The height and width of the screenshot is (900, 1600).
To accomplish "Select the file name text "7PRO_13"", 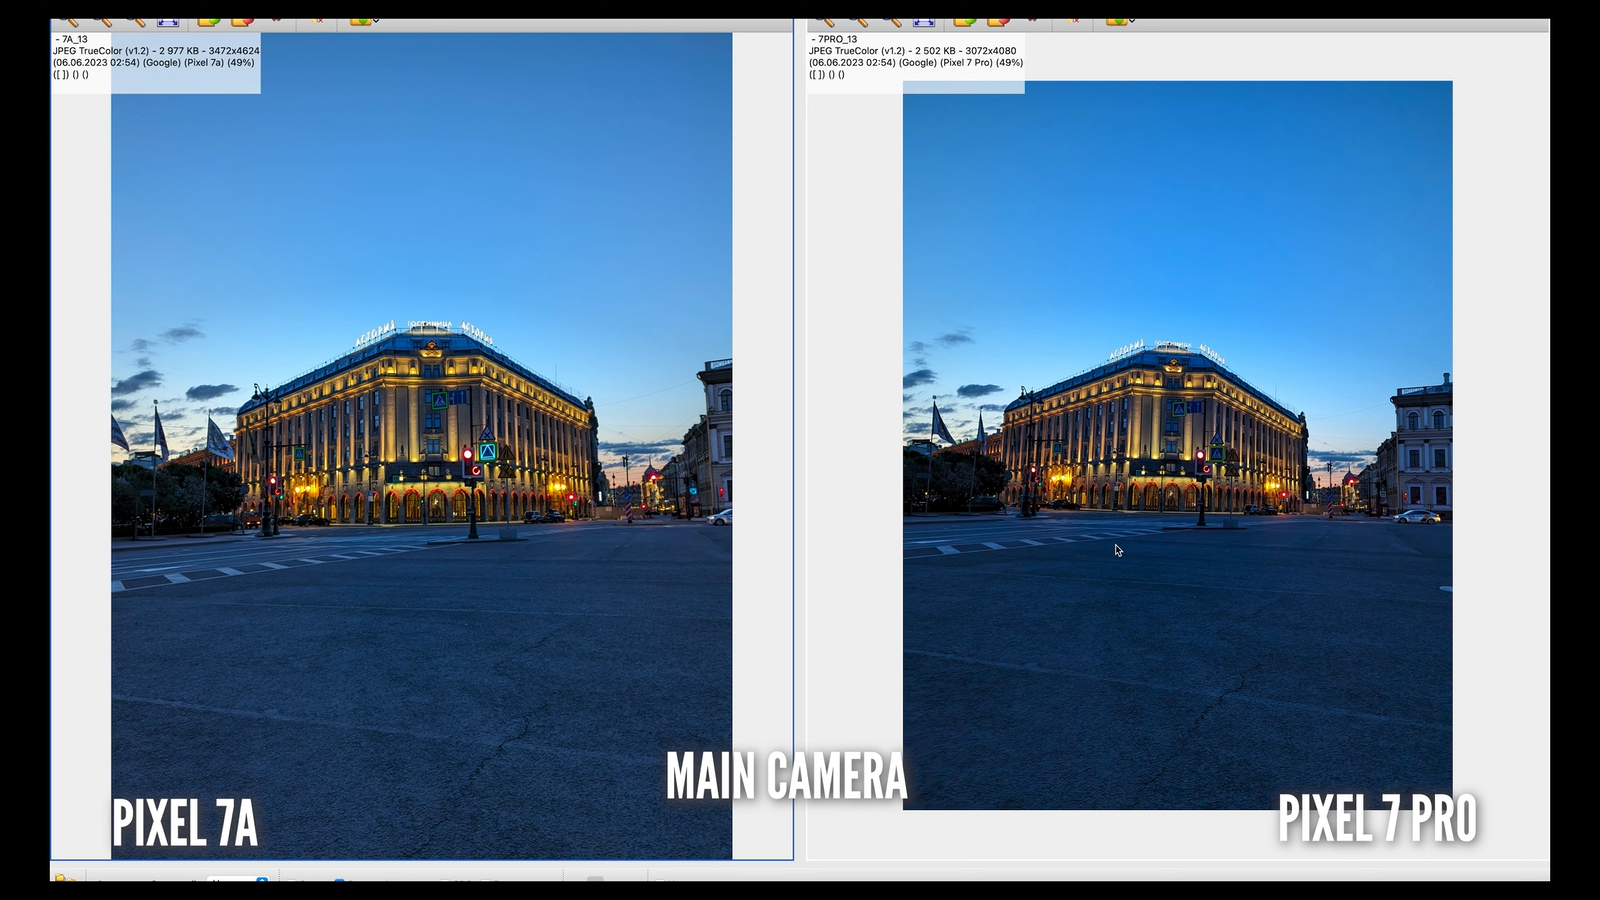I will 837,40.
